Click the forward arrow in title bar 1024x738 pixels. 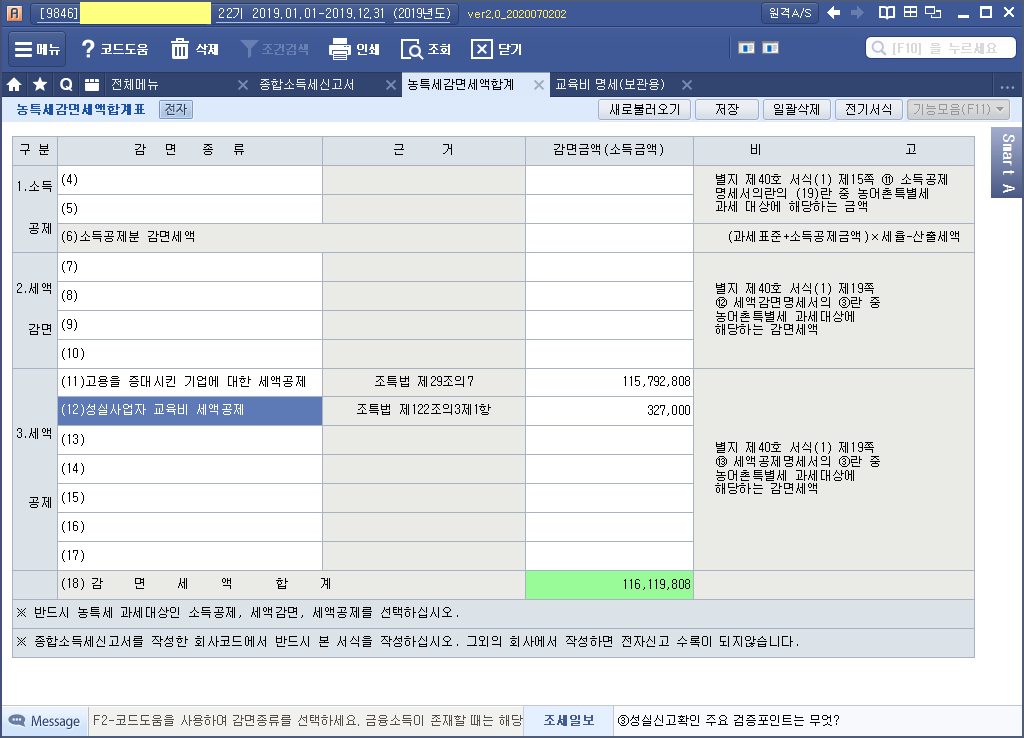(x=857, y=12)
